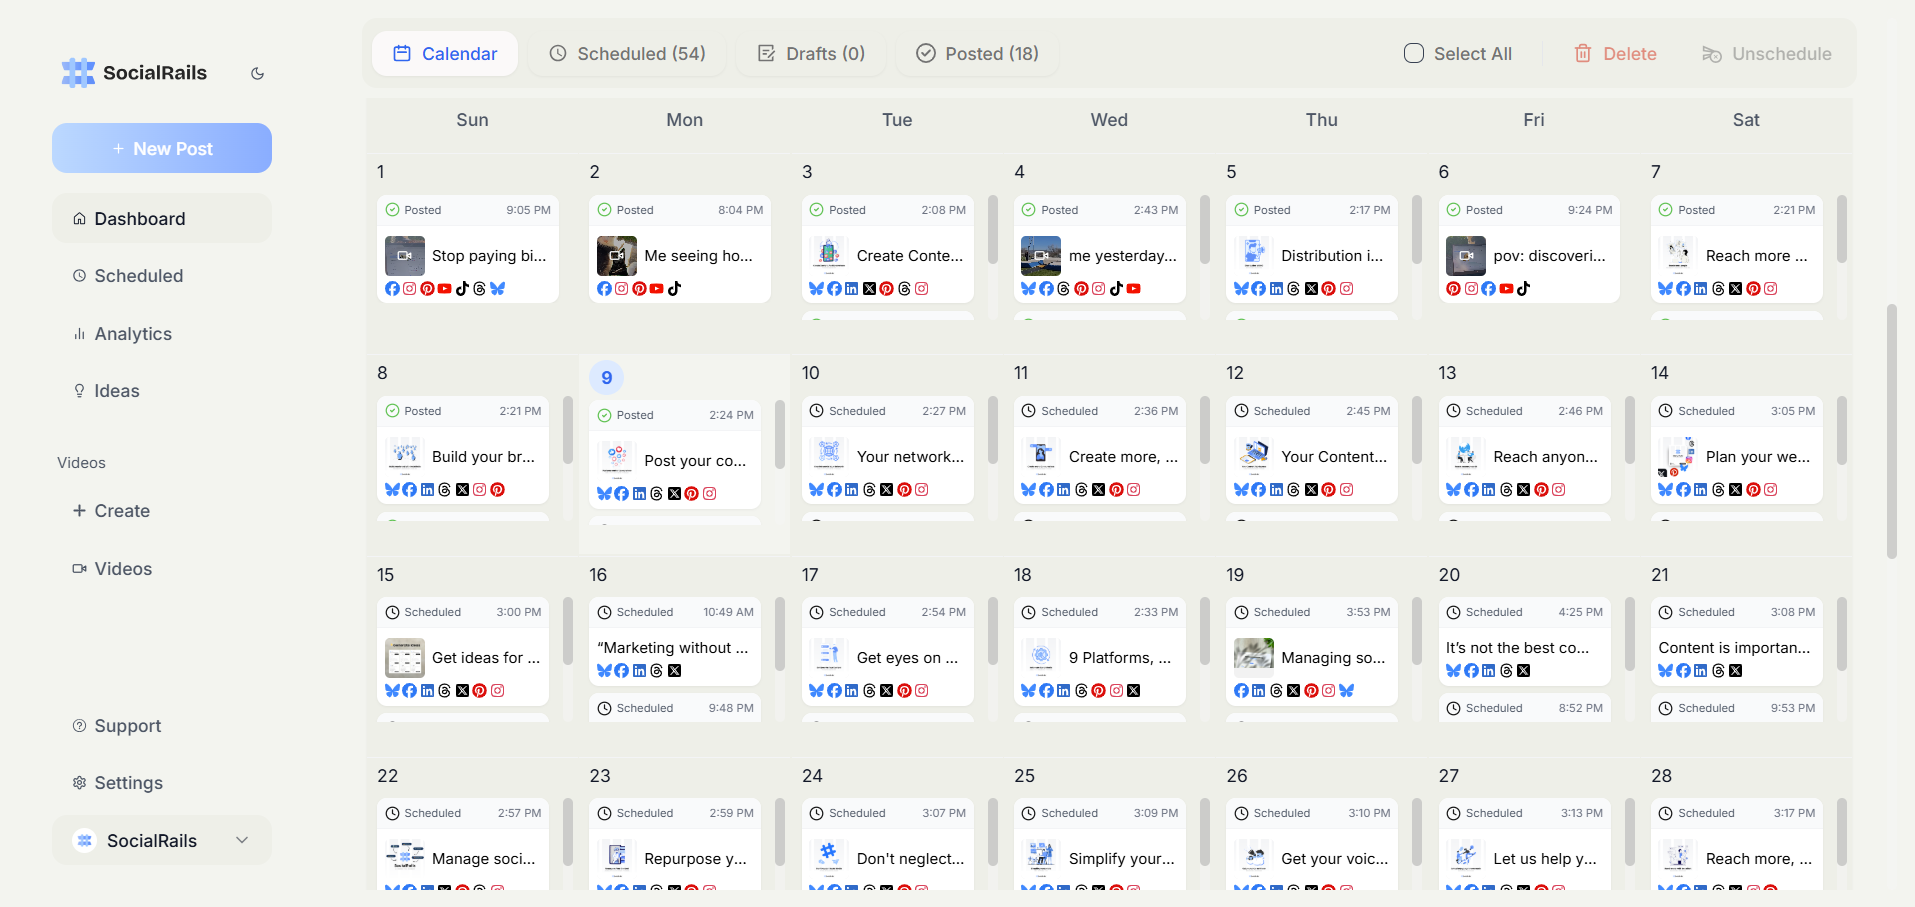Click Threads icon on 'Your network...' post
The height and width of the screenshot is (907, 1915).
pos(869,489)
